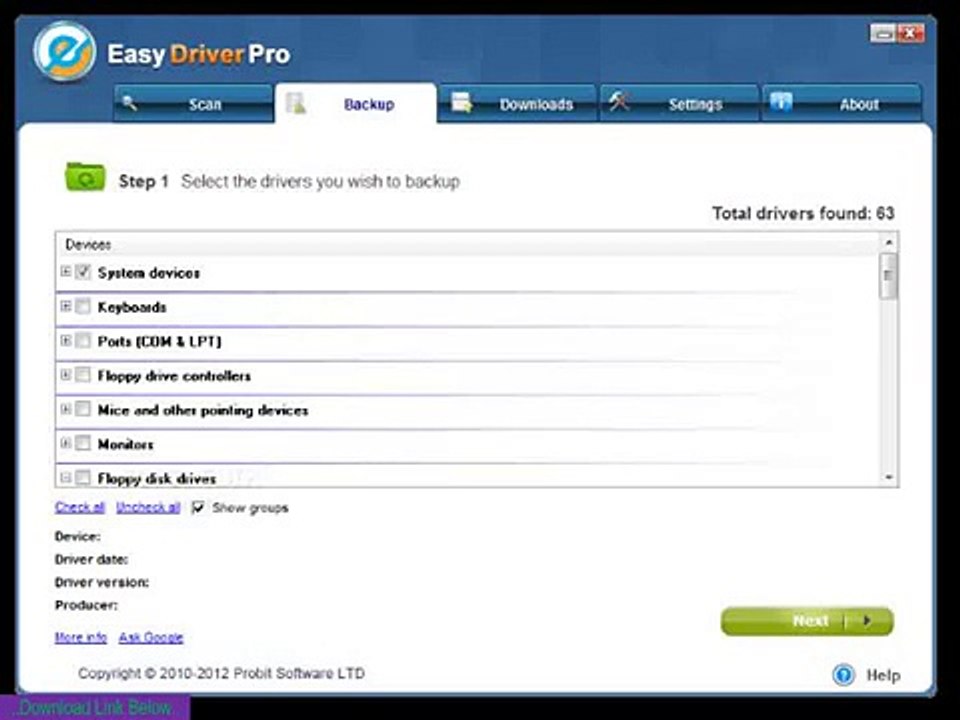Select Mice and other pointing devices label

pyautogui.click(x=203, y=410)
